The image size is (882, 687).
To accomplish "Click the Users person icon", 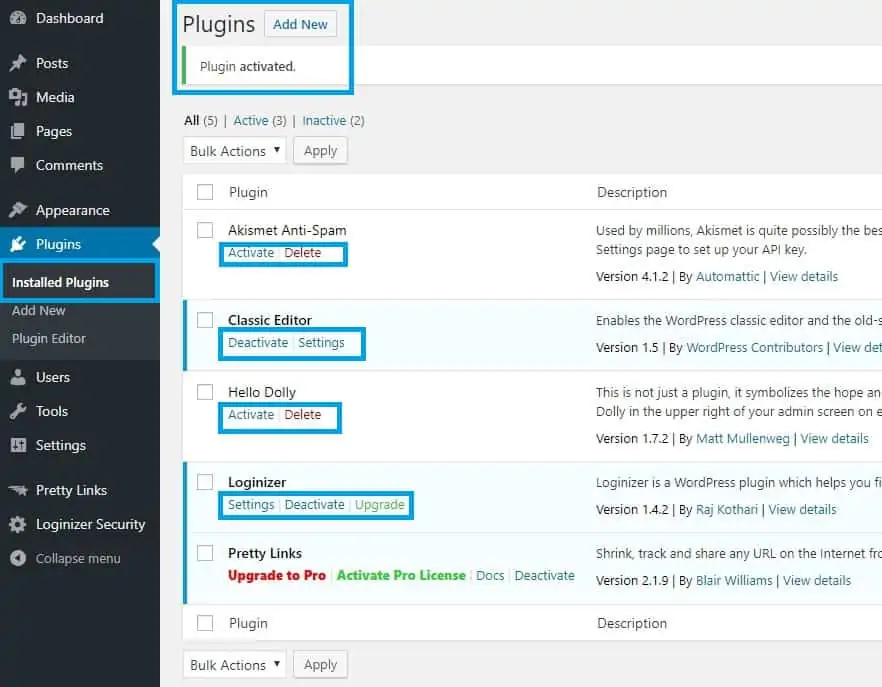I will click(x=18, y=377).
